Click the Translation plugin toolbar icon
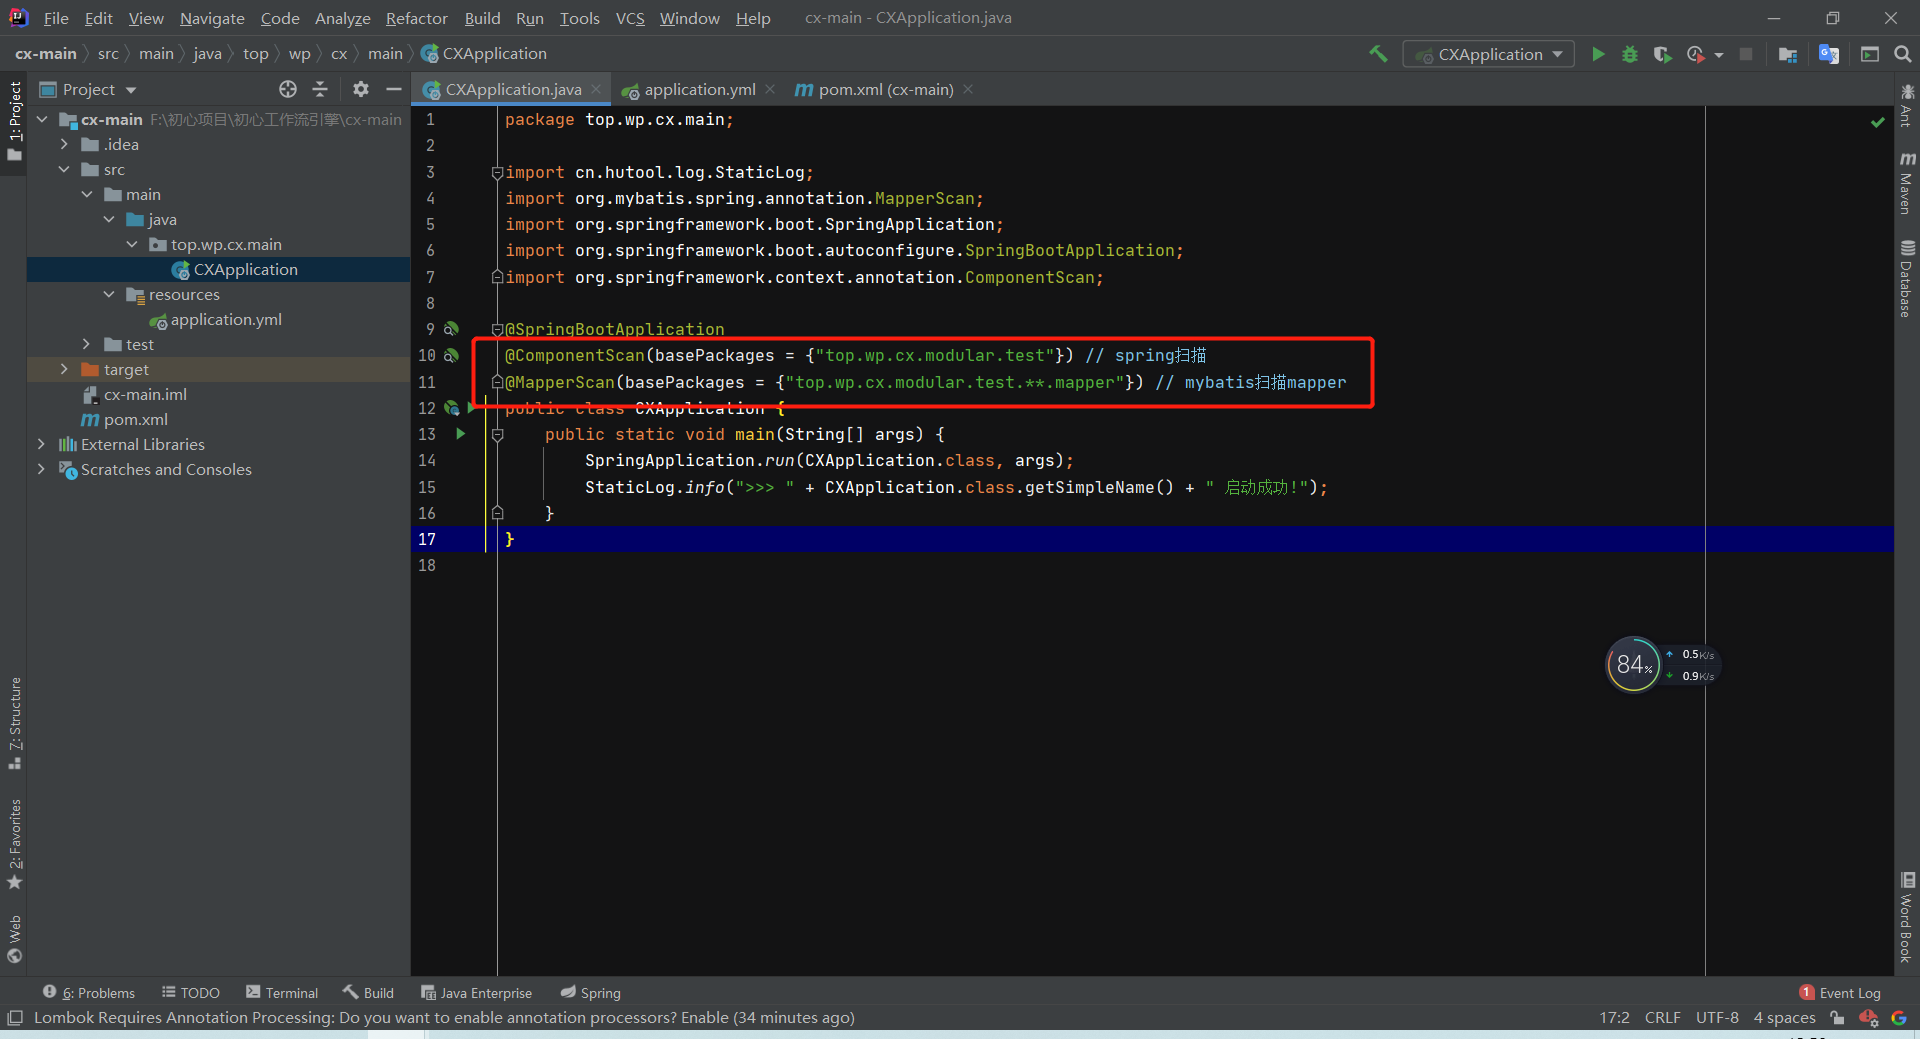Image resolution: width=1920 pixels, height=1039 pixels. point(1829,54)
